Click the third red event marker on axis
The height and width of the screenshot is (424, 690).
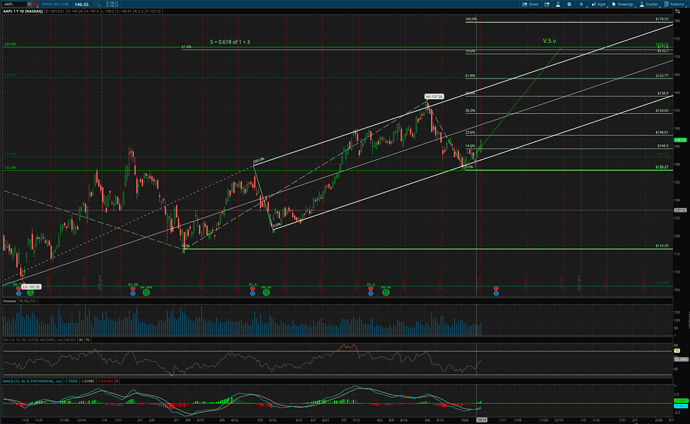pos(253,289)
